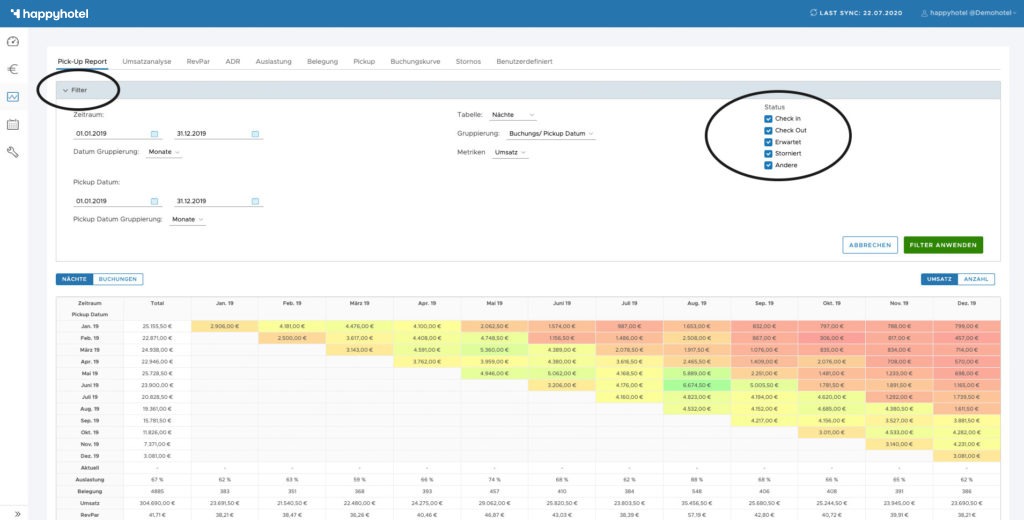
Task: Click the happyhotel logo
Action: (x=49, y=14)
